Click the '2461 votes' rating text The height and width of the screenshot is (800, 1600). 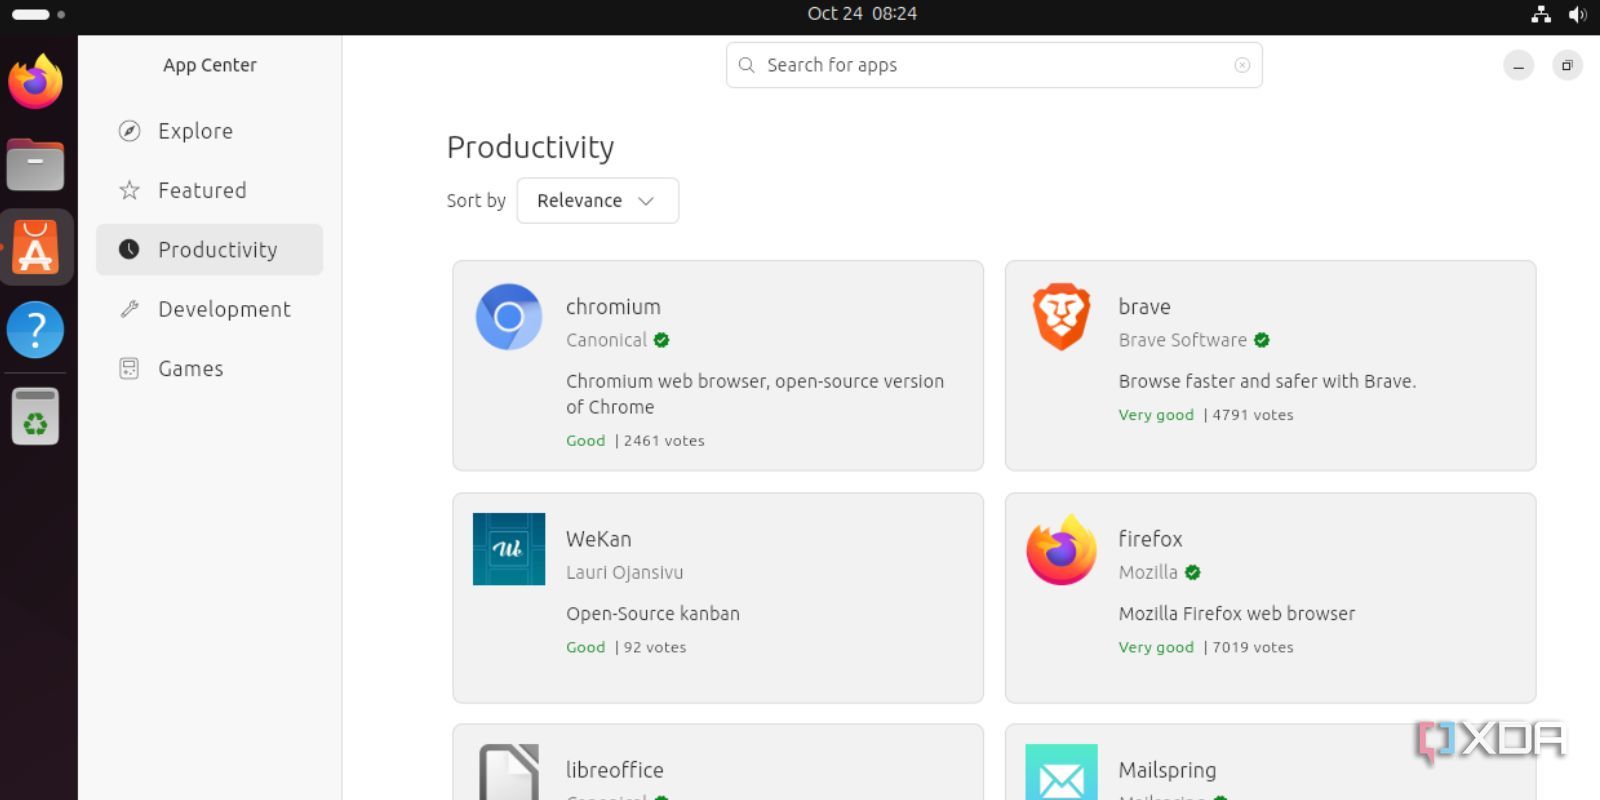[x=664, y=441]
